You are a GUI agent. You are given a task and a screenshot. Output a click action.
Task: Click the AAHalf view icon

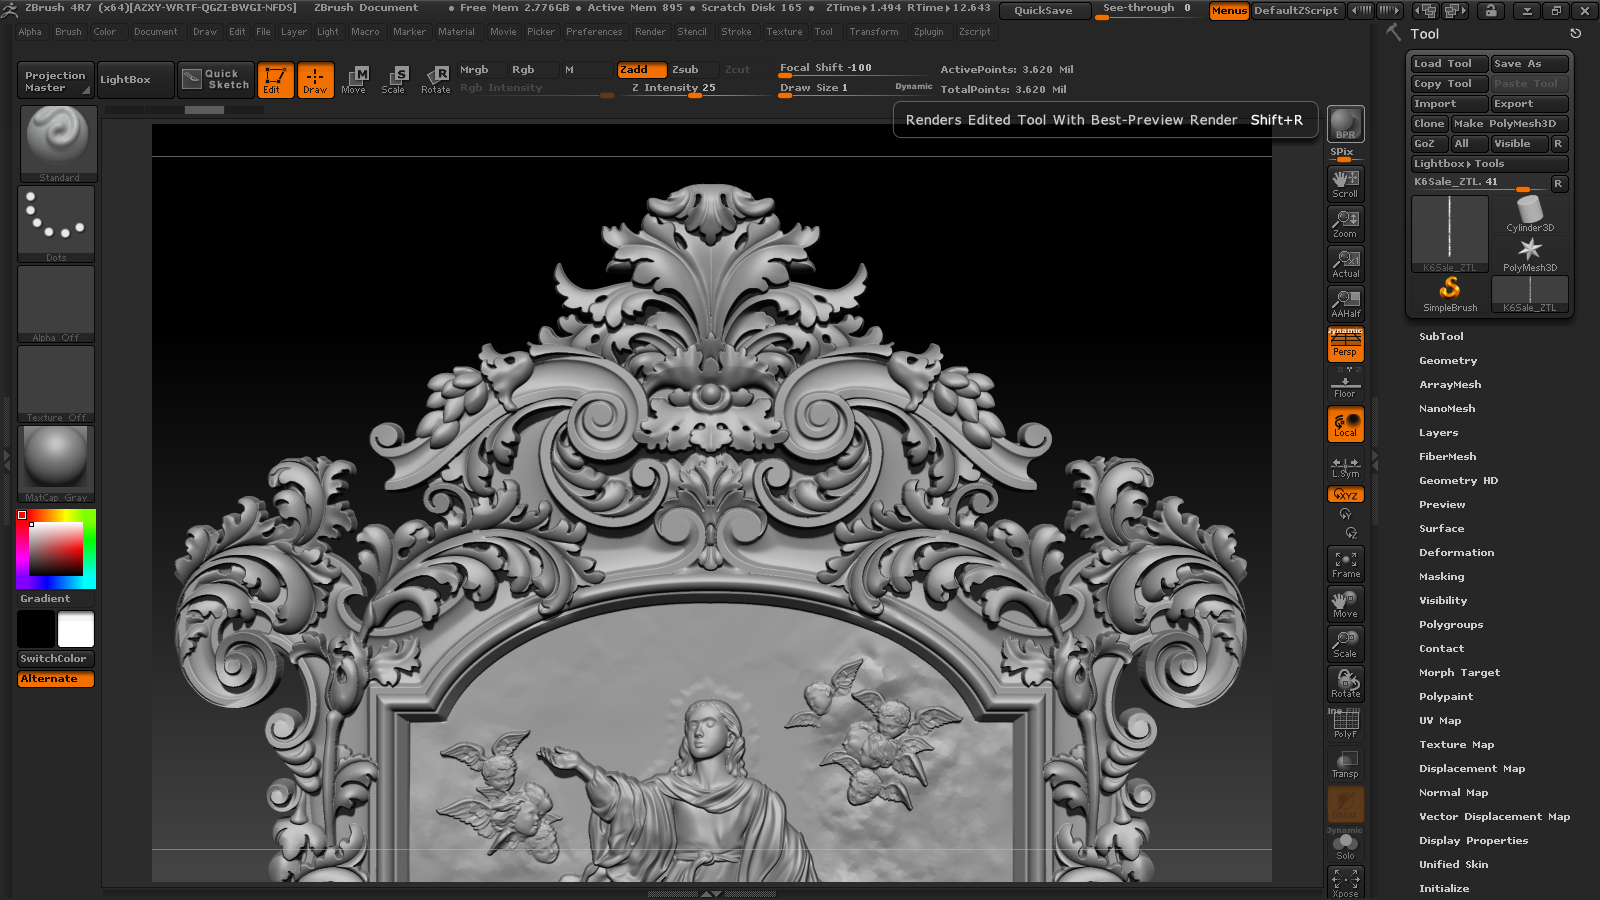[x=1345, y=303]
